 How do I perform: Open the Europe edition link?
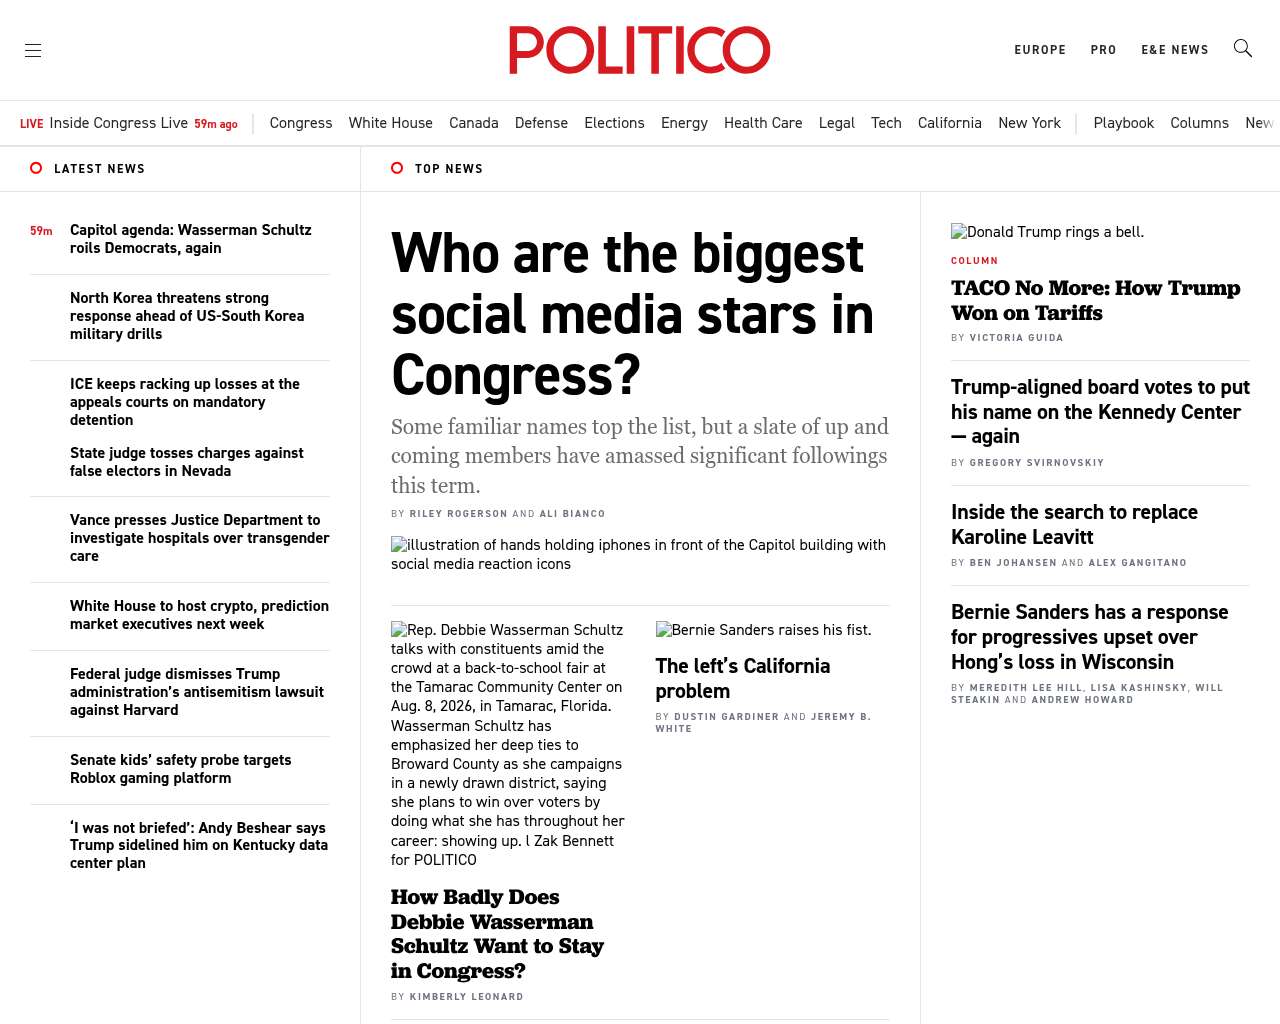(1040, 50)
